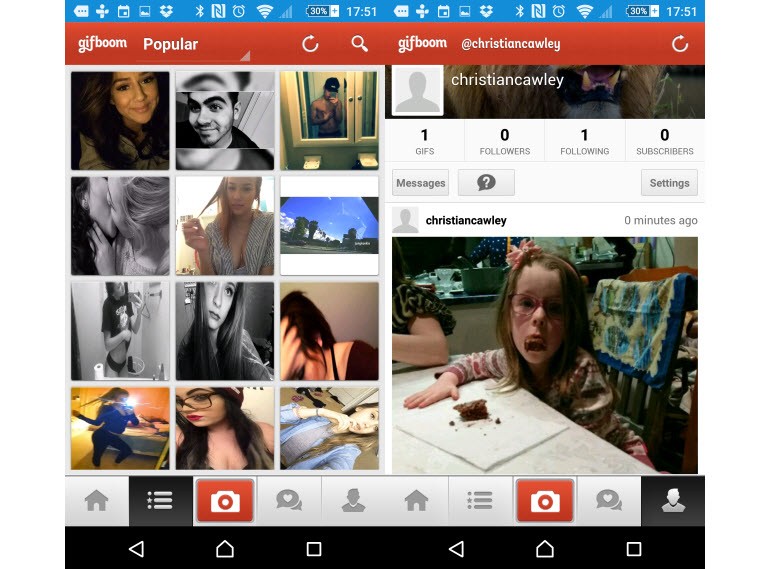
Task: Tap the 30% battery indicator on the left screen
Action: click(x=323, y=11)
